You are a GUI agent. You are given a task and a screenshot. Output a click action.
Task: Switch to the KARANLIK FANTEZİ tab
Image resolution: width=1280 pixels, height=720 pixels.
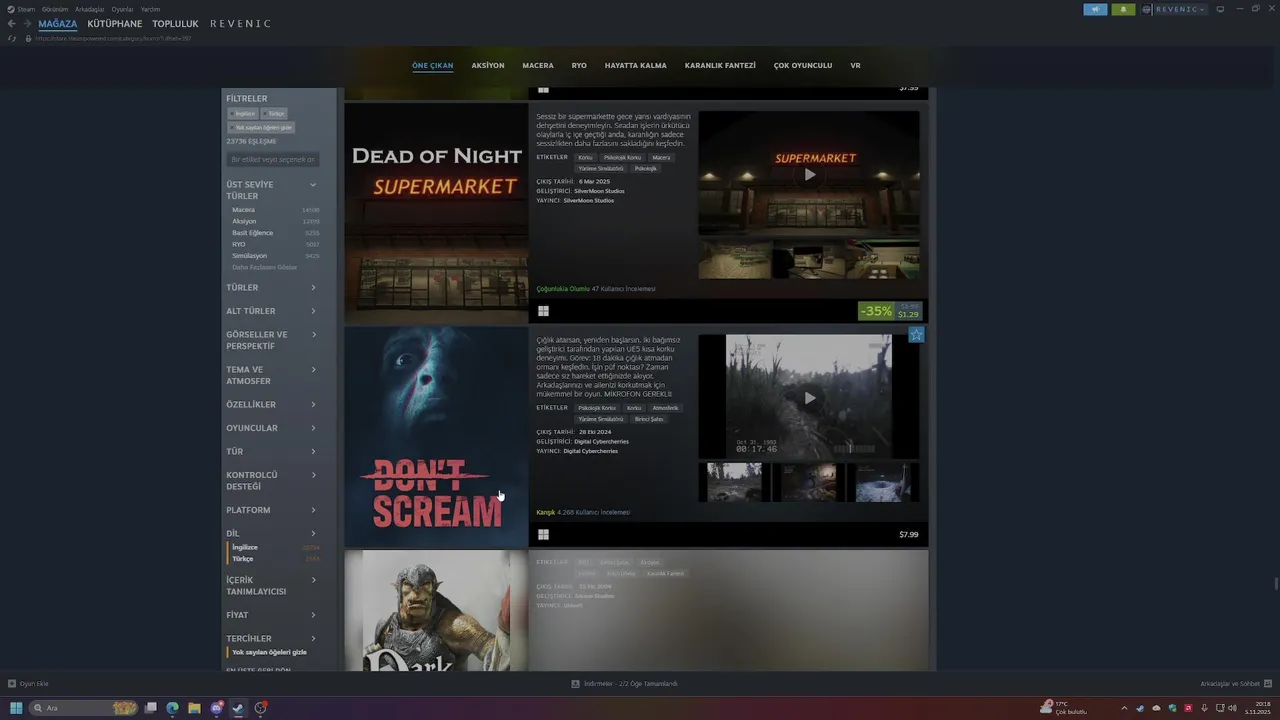[720, 66]
